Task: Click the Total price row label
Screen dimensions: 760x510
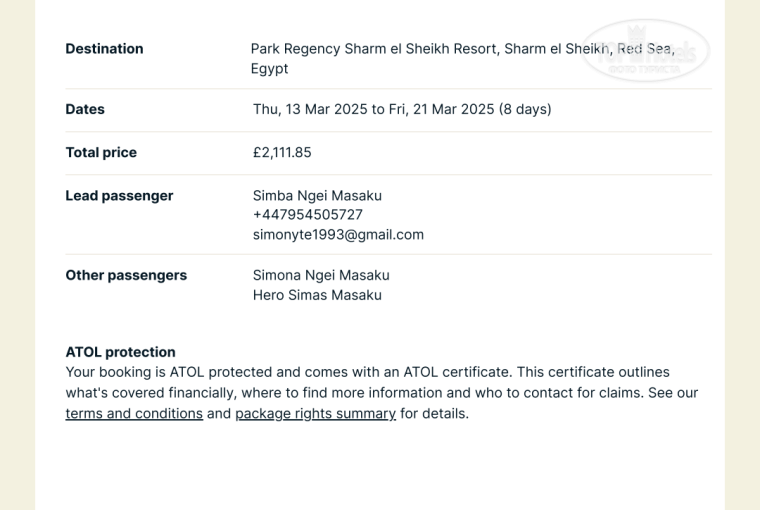Action: point(101,152)
